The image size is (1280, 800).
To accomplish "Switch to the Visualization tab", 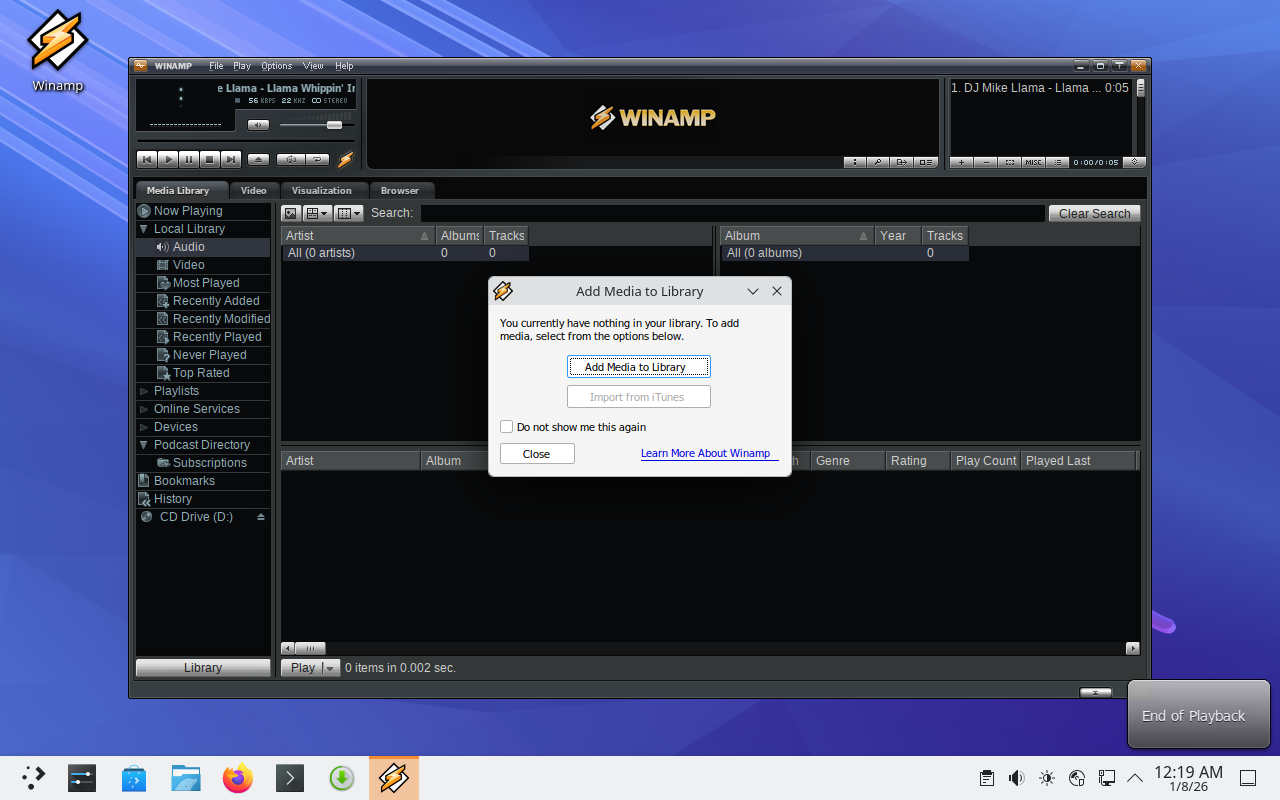I will tap(322, 190).
